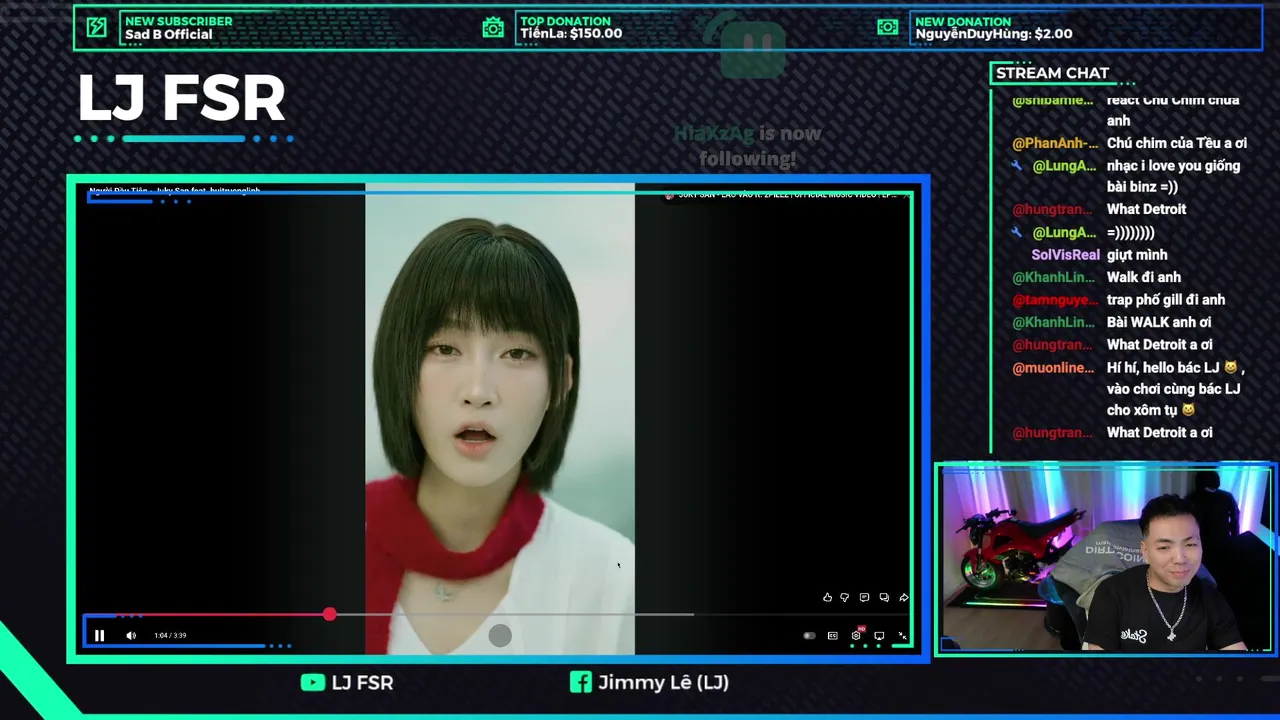
Task: Toggle the autoplay switch in player
Action: 809,635
